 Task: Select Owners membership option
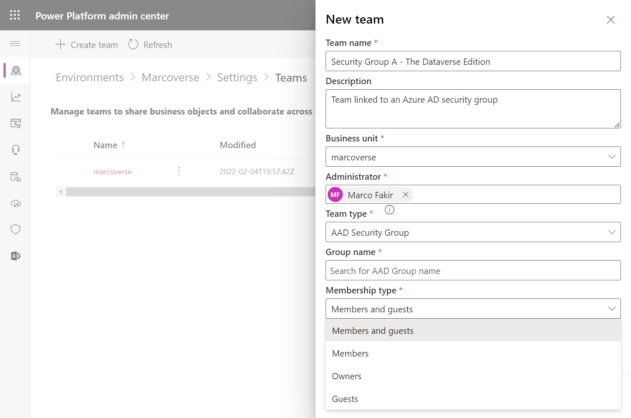[x=473, y=376]
